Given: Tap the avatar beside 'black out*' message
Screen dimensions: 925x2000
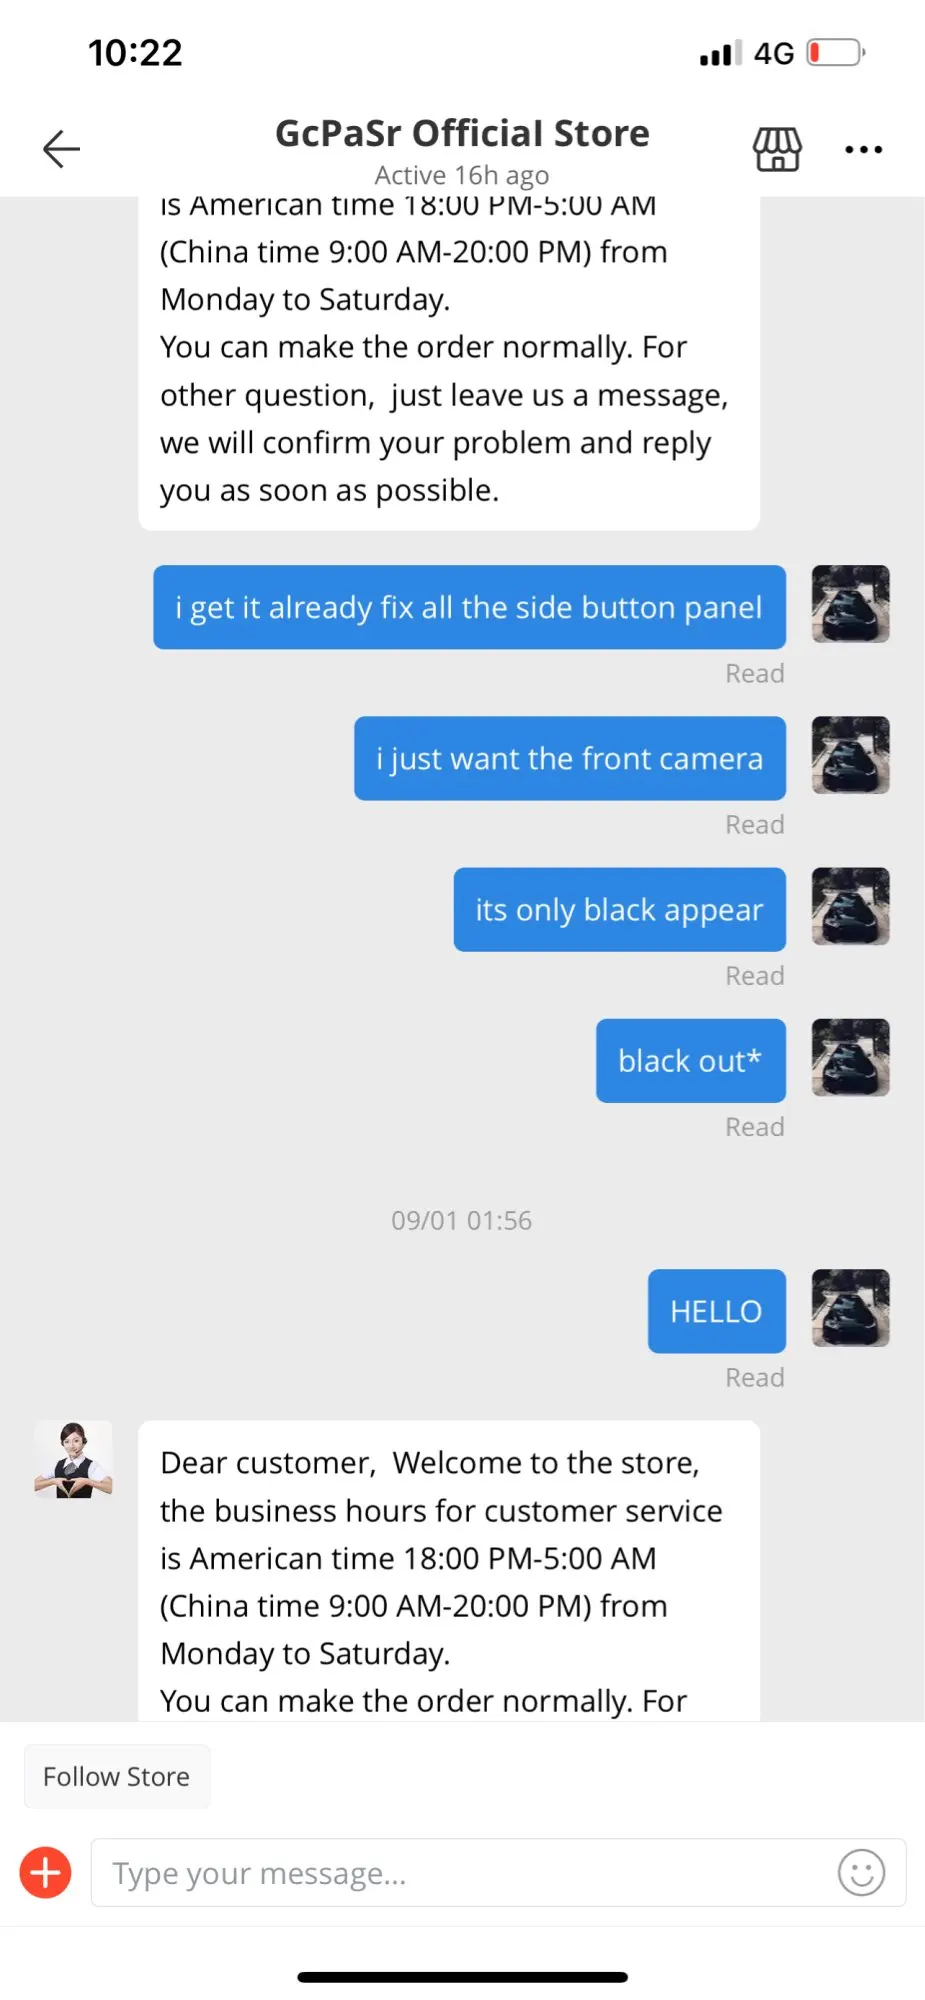Looking at the screenshot, I should tap(850, 1058).
